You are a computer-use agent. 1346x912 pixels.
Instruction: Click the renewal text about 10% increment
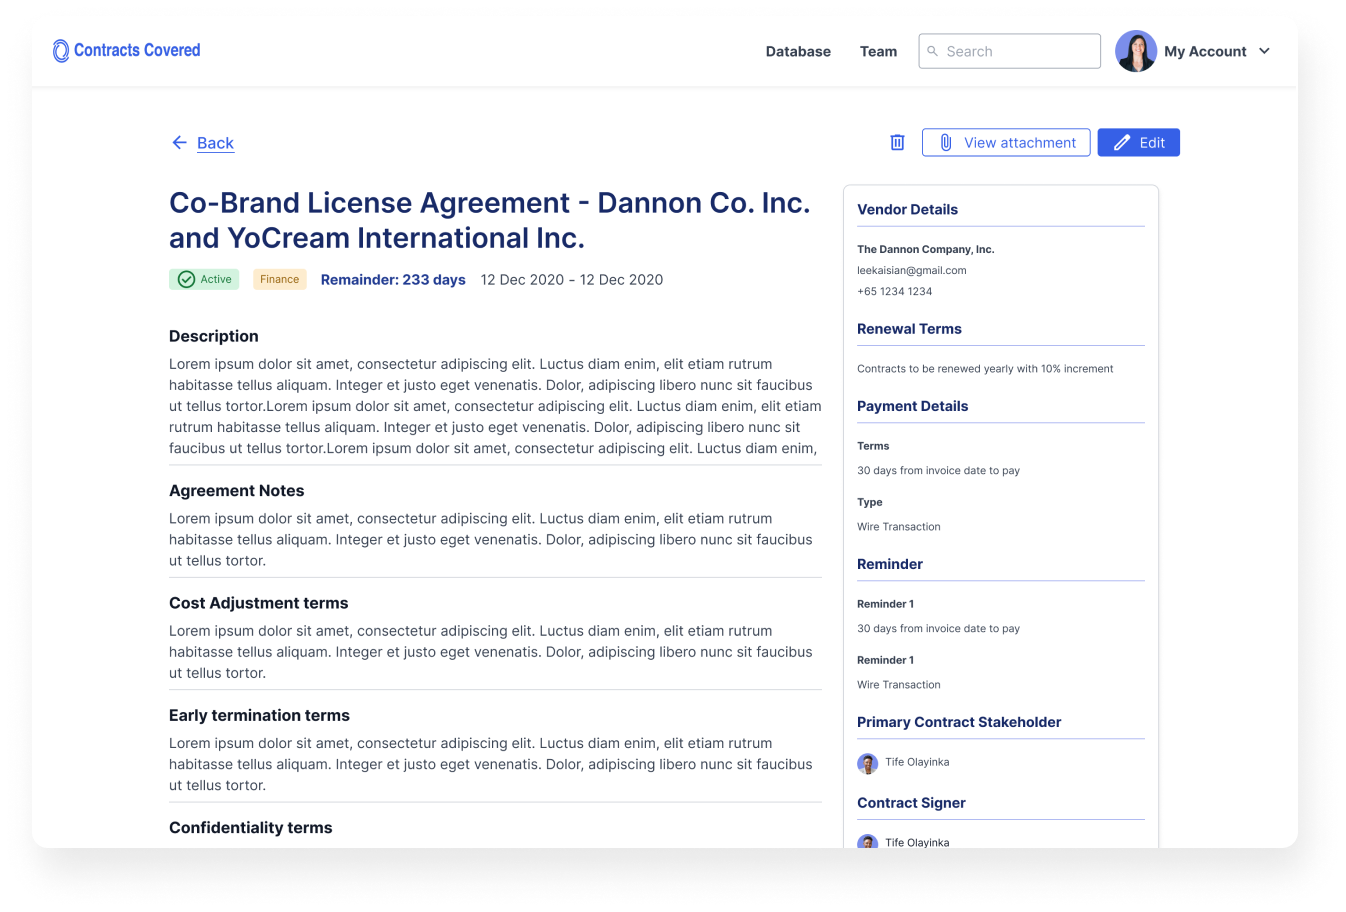pos(985,369)
